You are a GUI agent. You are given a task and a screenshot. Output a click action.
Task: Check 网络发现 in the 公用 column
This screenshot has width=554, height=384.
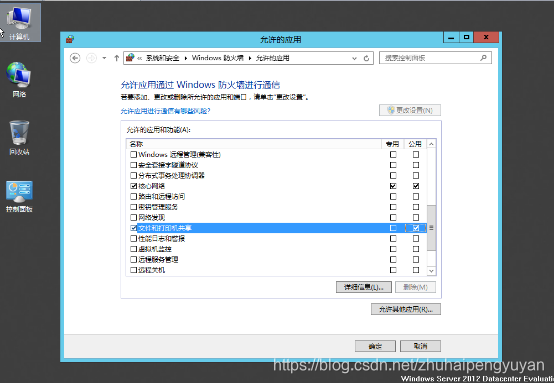416,218
